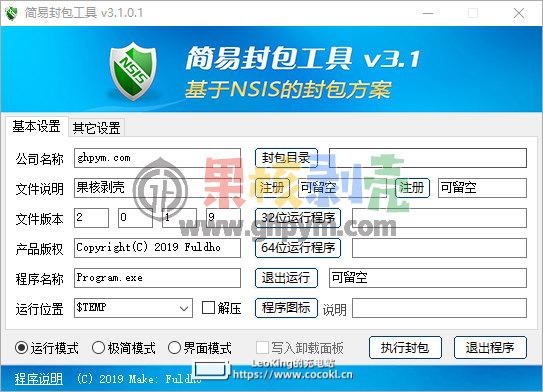Click the 公司名称 field containing ghpym.com

coord(157,158)
